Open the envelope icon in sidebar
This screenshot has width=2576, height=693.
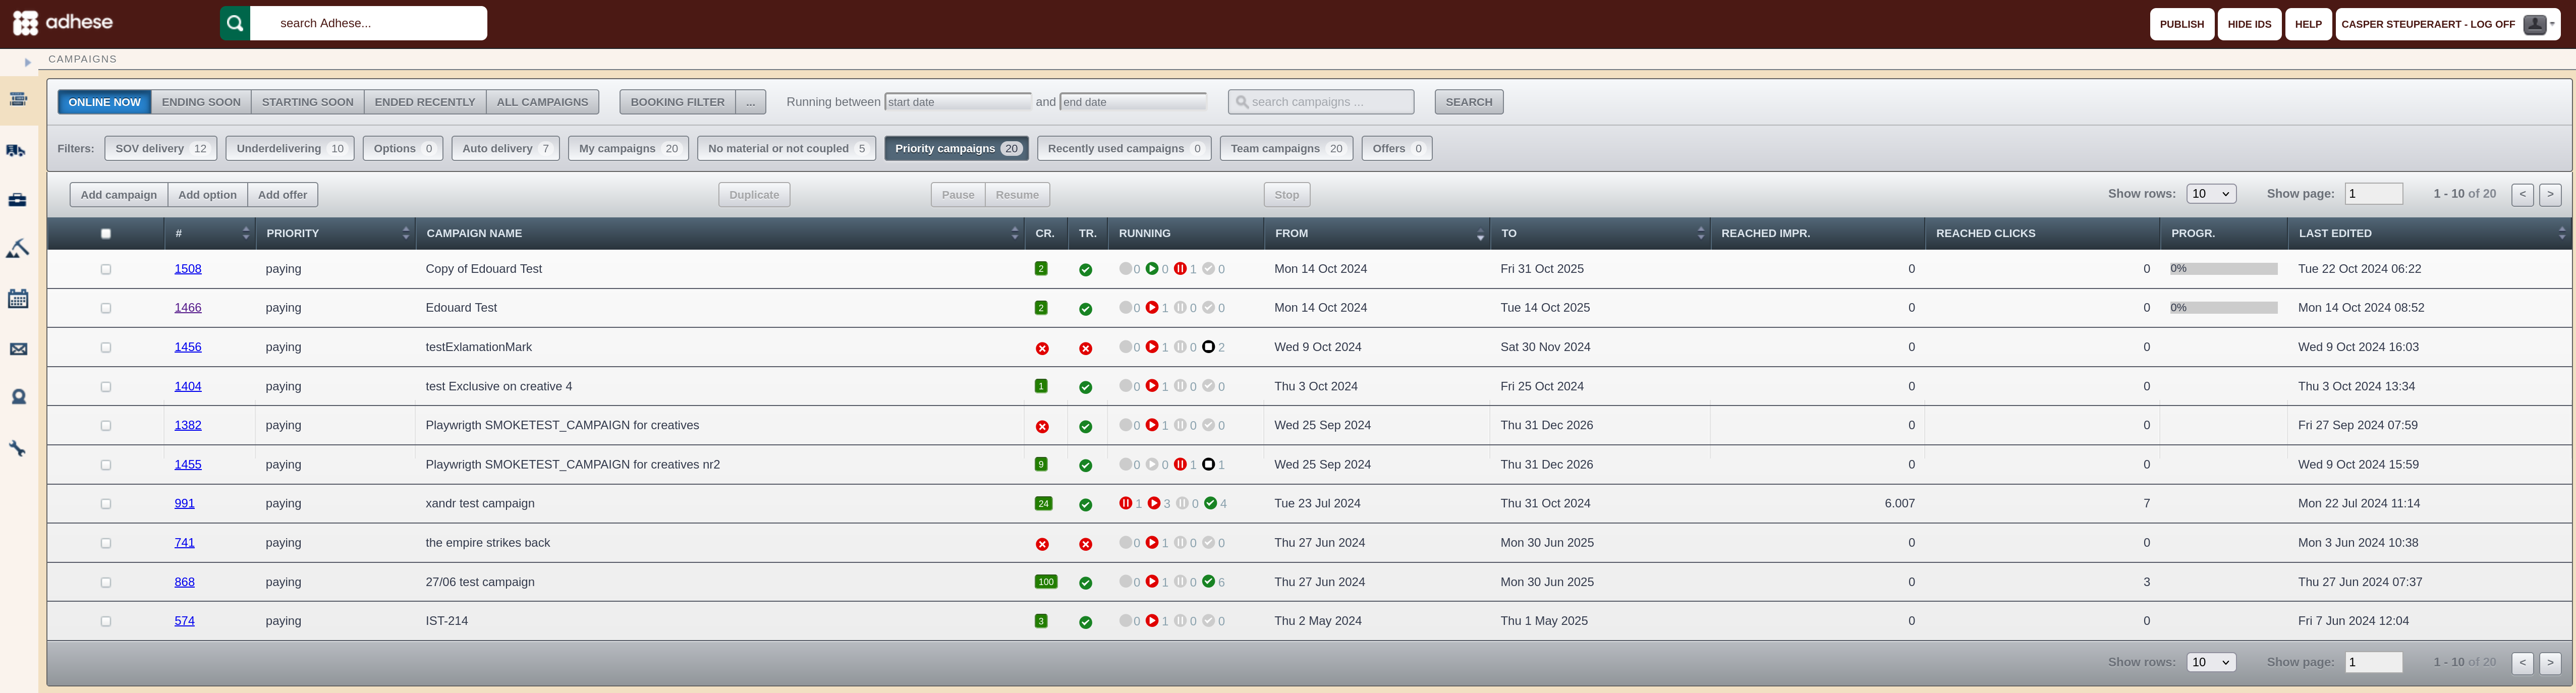(x=18, y=349)
